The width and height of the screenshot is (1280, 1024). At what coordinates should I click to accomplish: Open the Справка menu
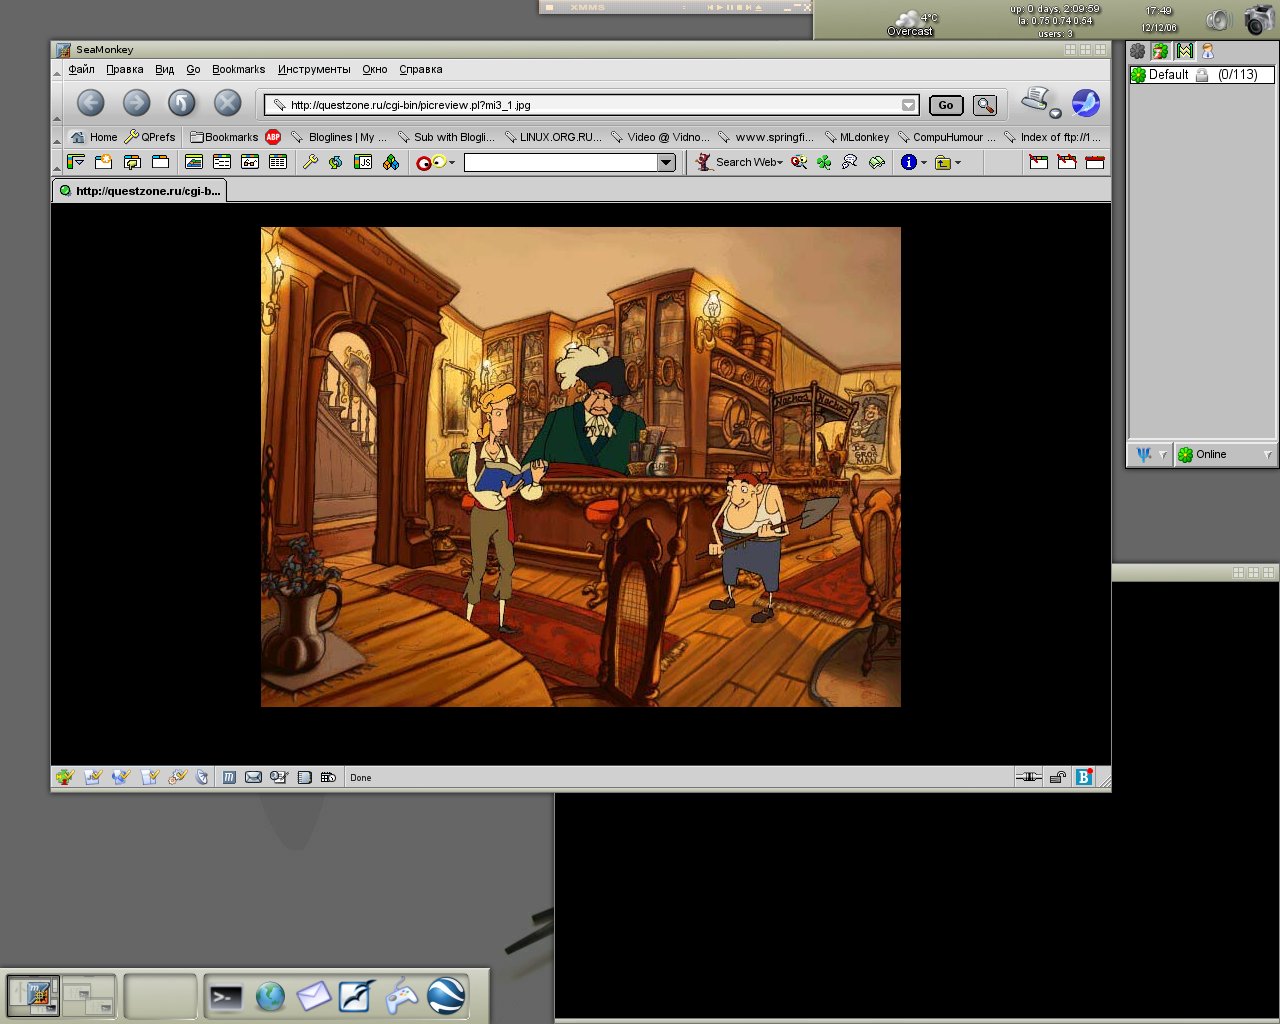point(421,69)
